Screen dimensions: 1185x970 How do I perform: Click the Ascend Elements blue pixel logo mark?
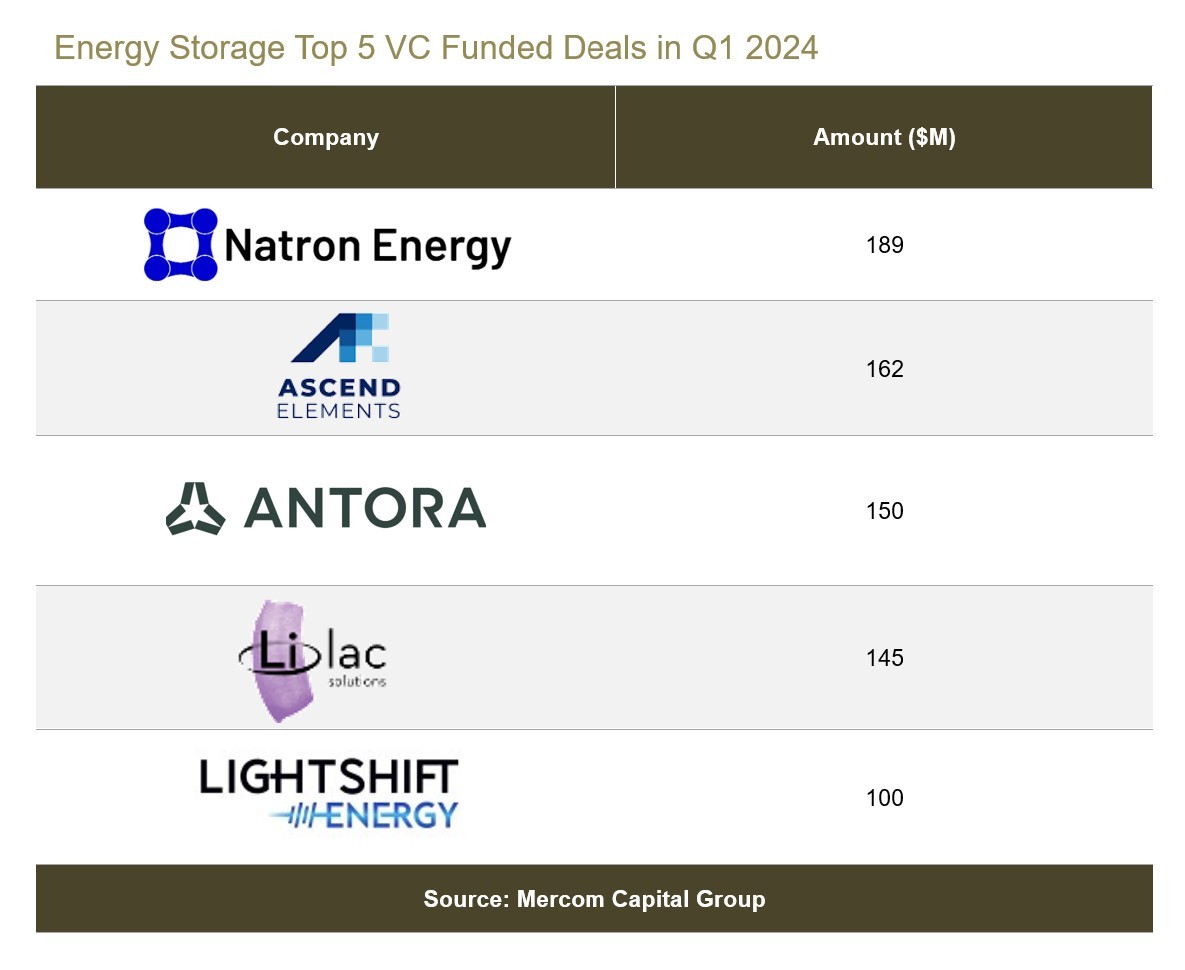point(340,338)
